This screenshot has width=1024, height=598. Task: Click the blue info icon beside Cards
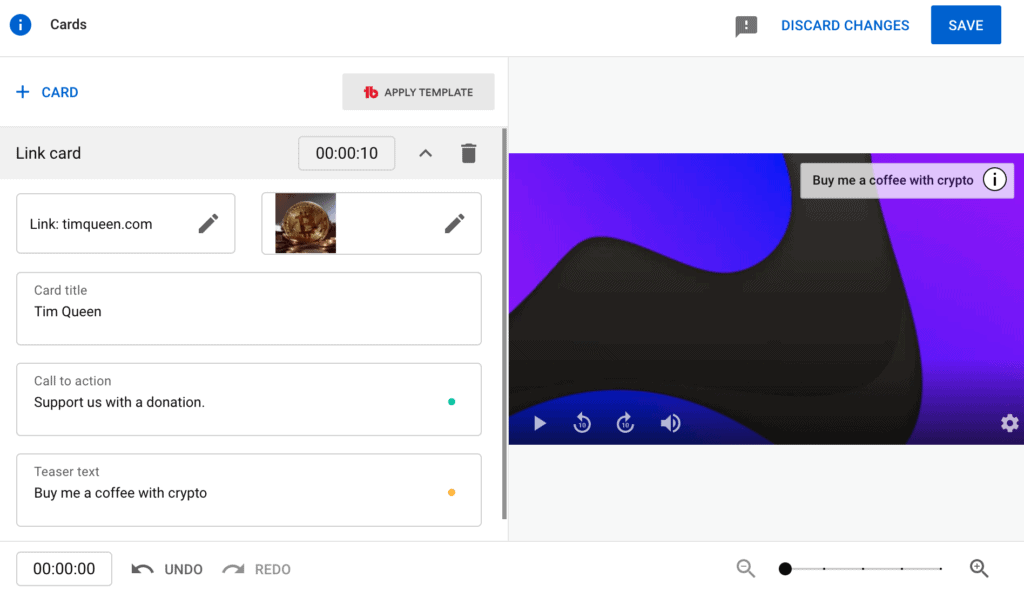click(20, 25)
